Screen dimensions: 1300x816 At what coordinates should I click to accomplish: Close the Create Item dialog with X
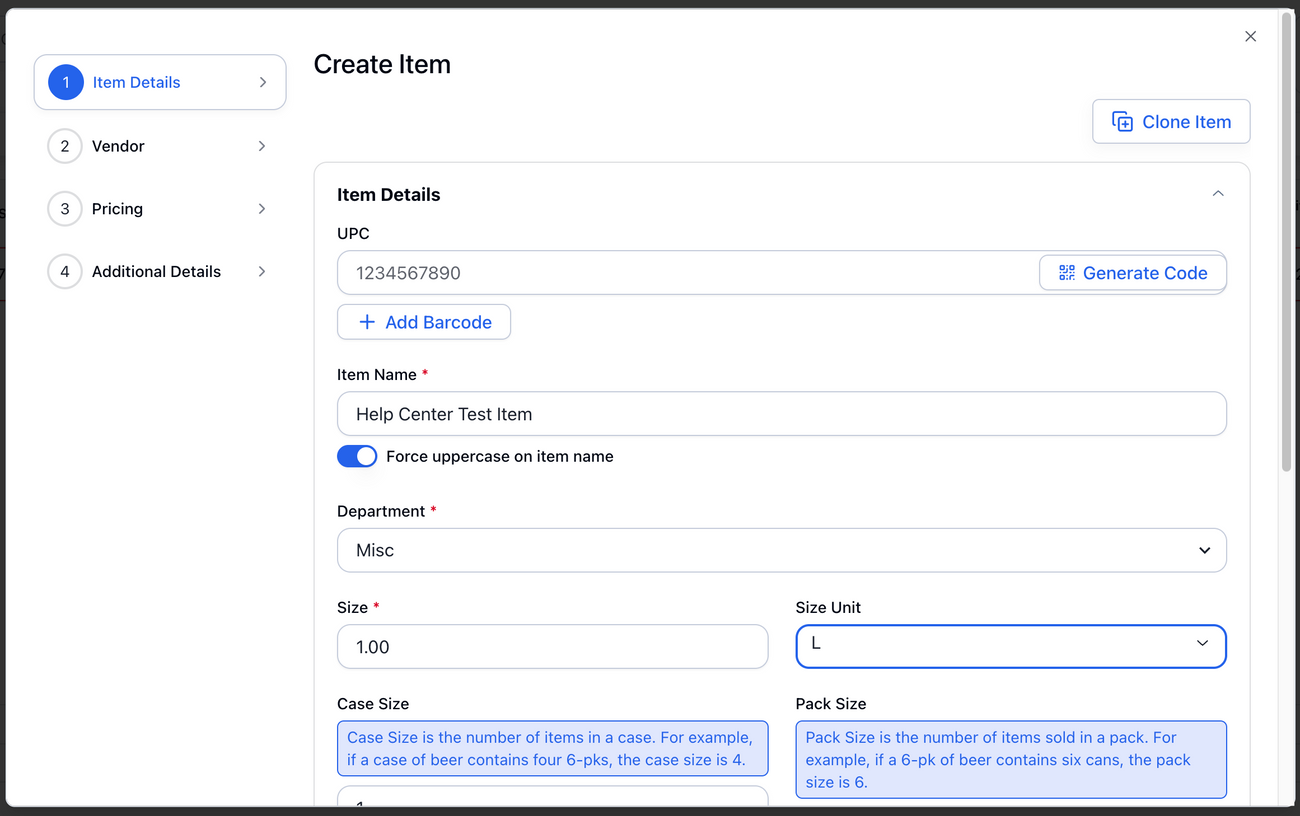1250,37
